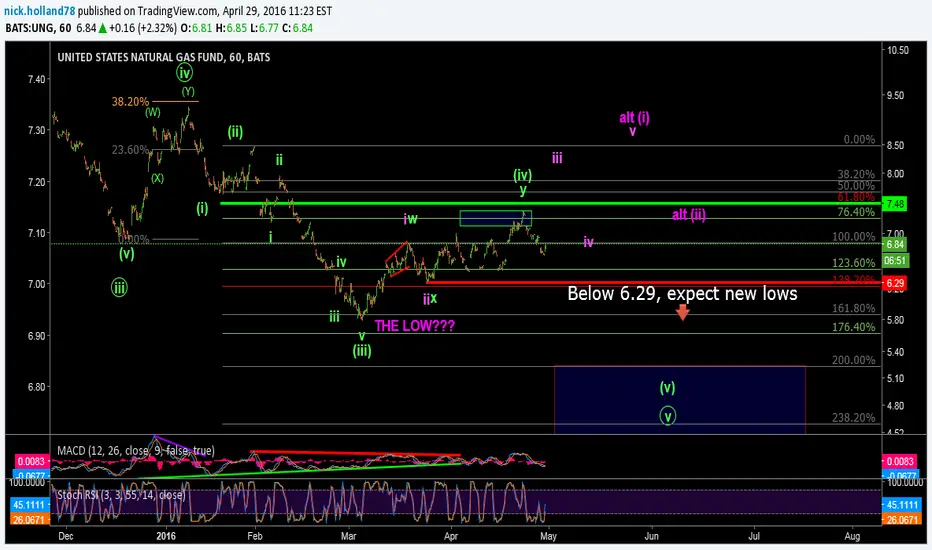Click red down arrow under 6.29 note
Screen dimensions: 932x550
[682, 313]
